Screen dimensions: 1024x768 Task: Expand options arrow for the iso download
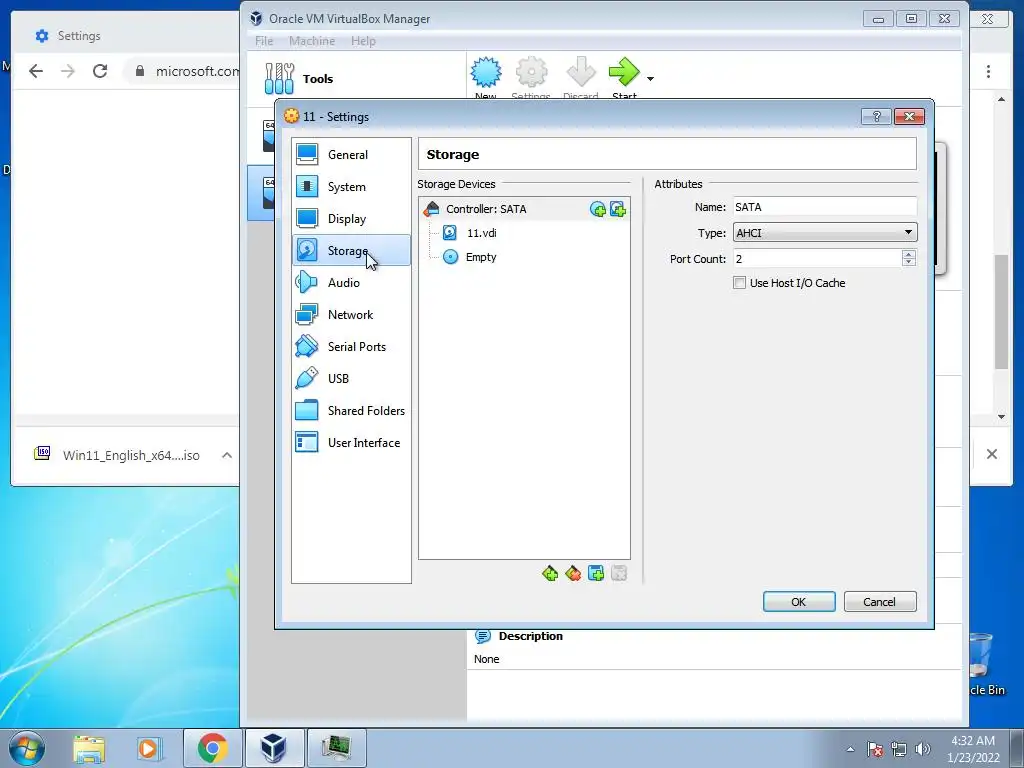click(x=227, y=455)
